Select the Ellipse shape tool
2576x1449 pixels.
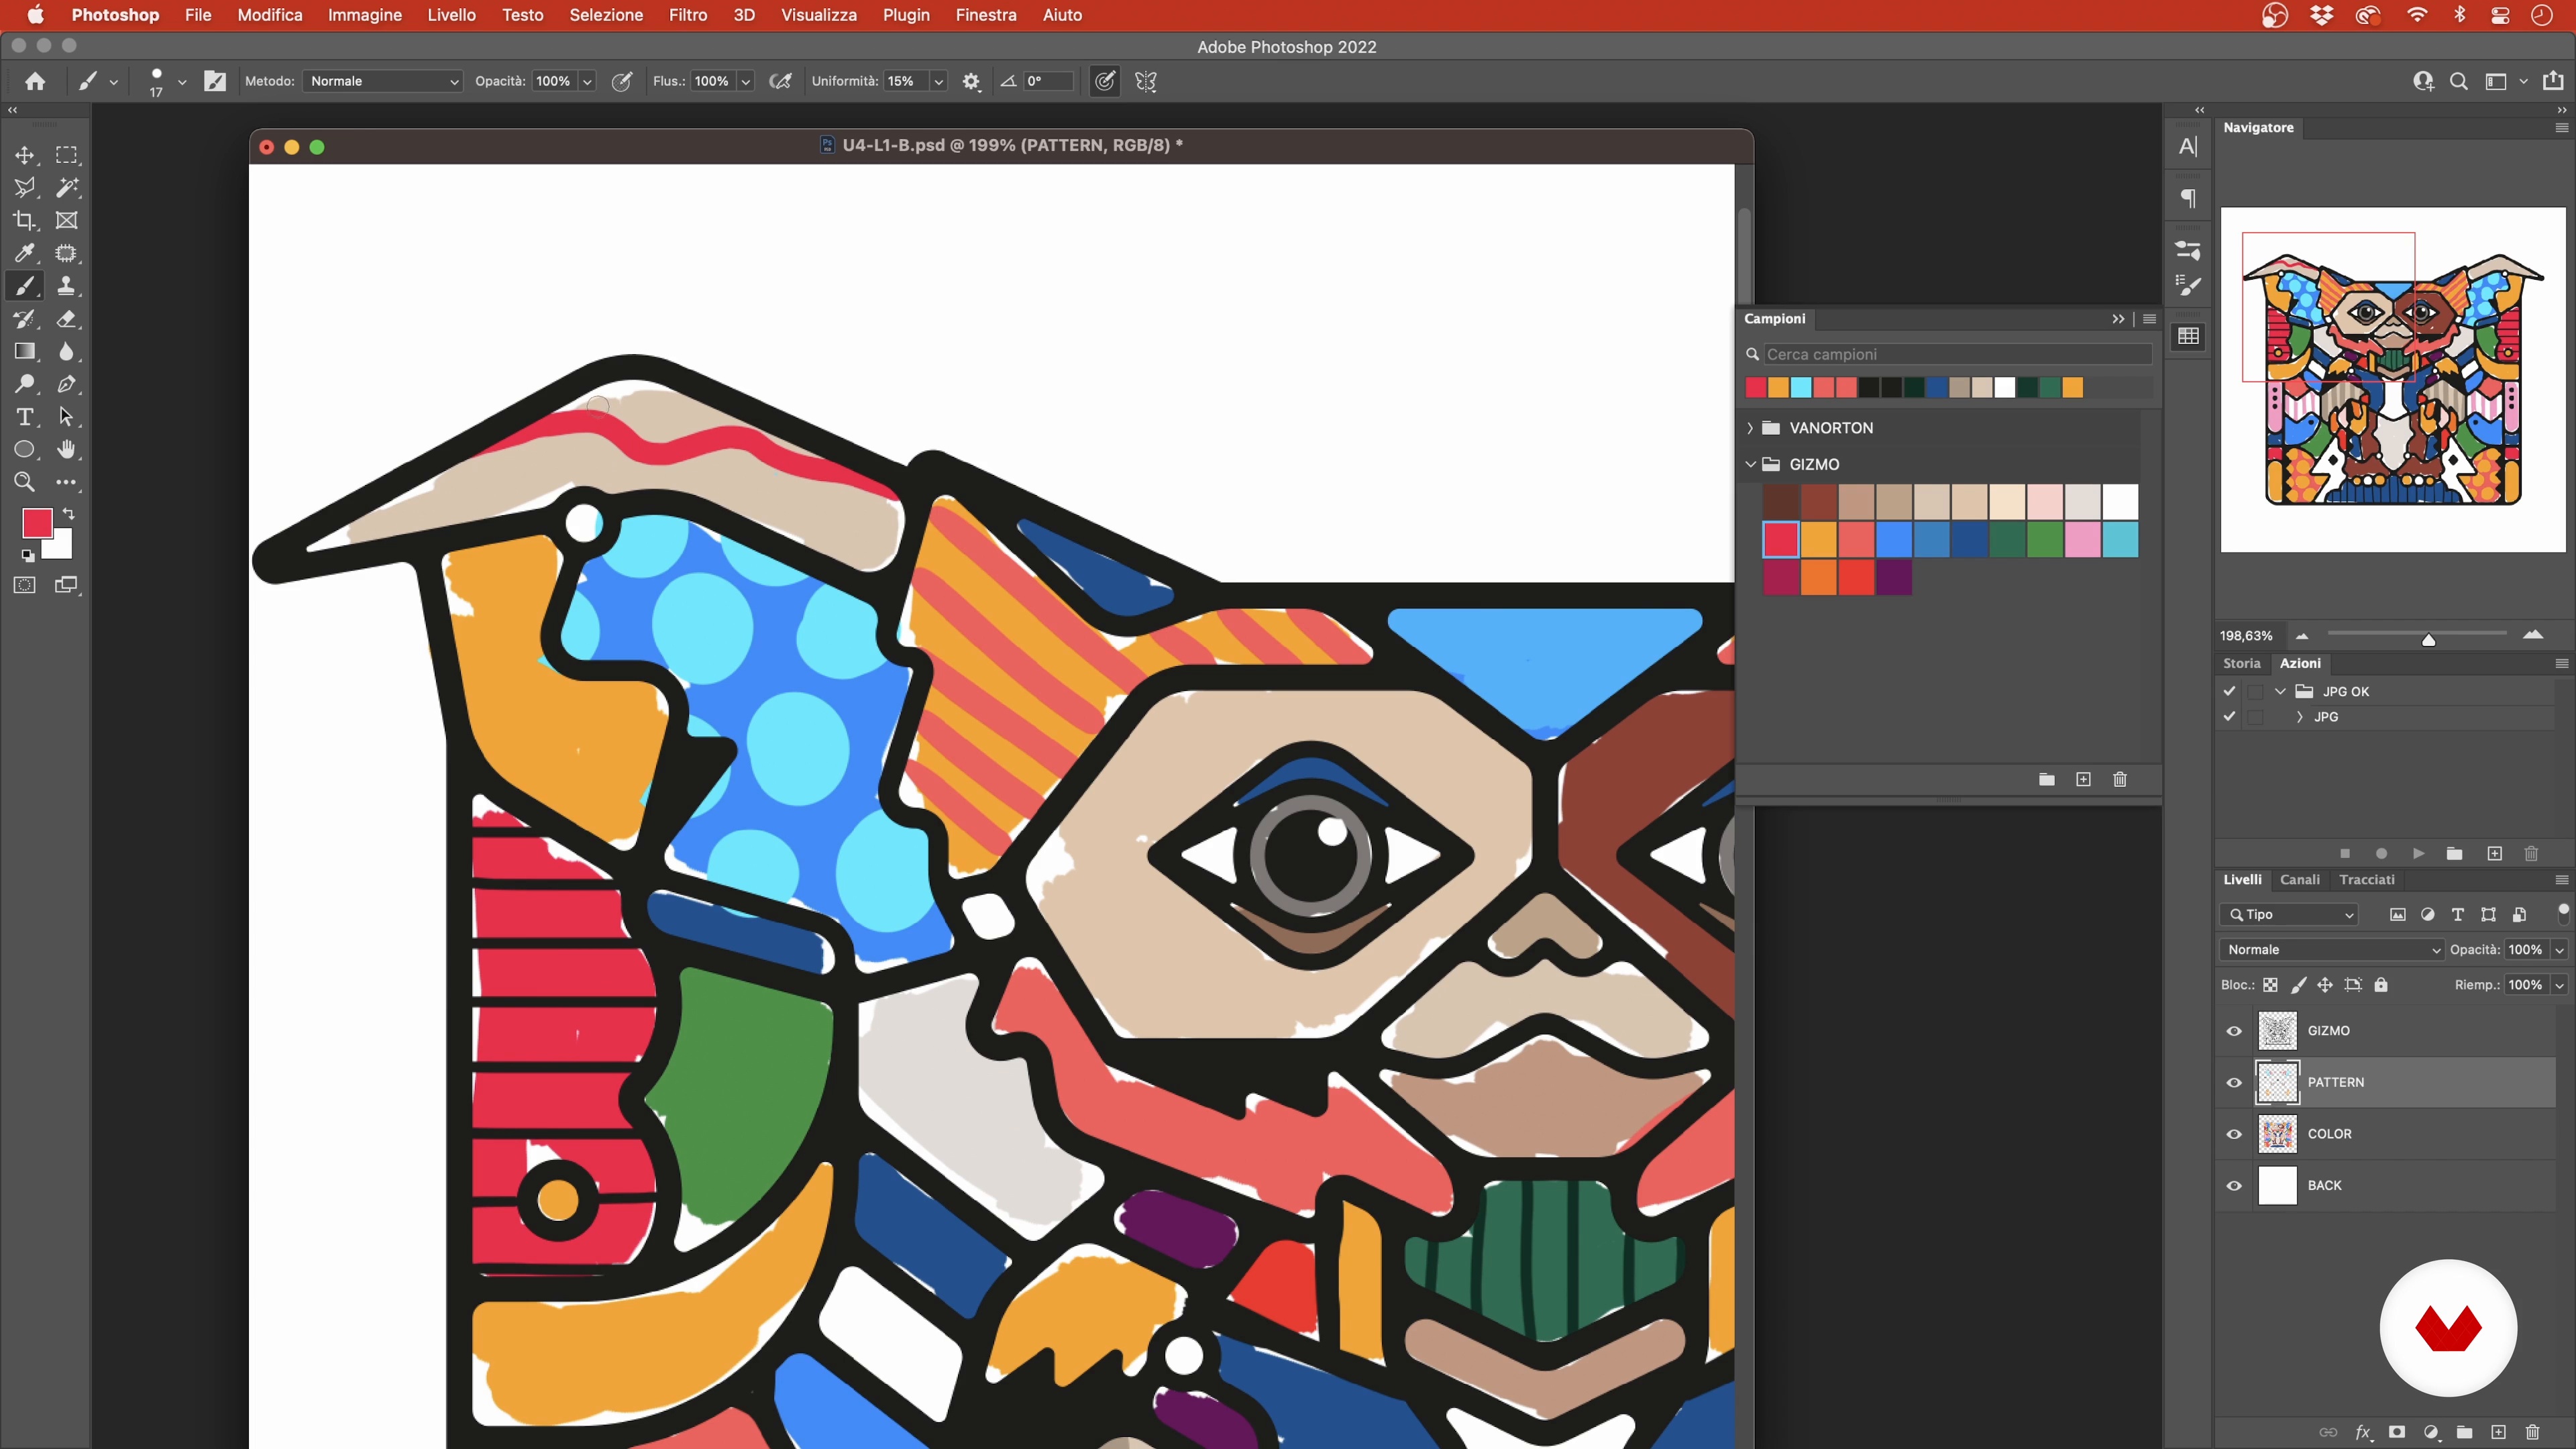point(24,450)
